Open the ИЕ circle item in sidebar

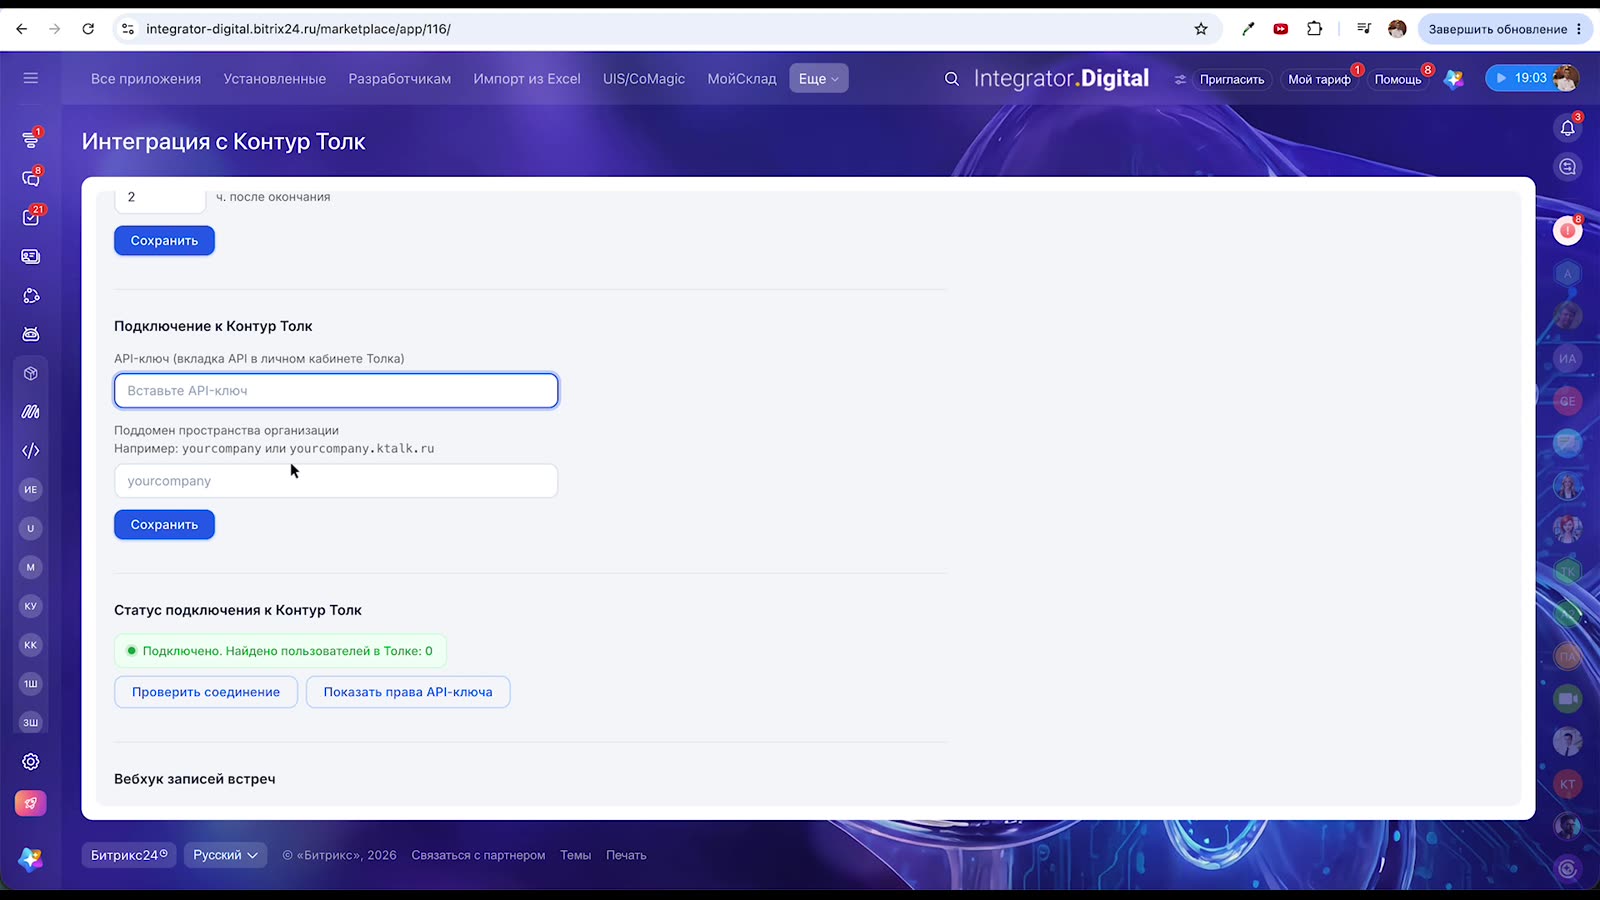31,489
